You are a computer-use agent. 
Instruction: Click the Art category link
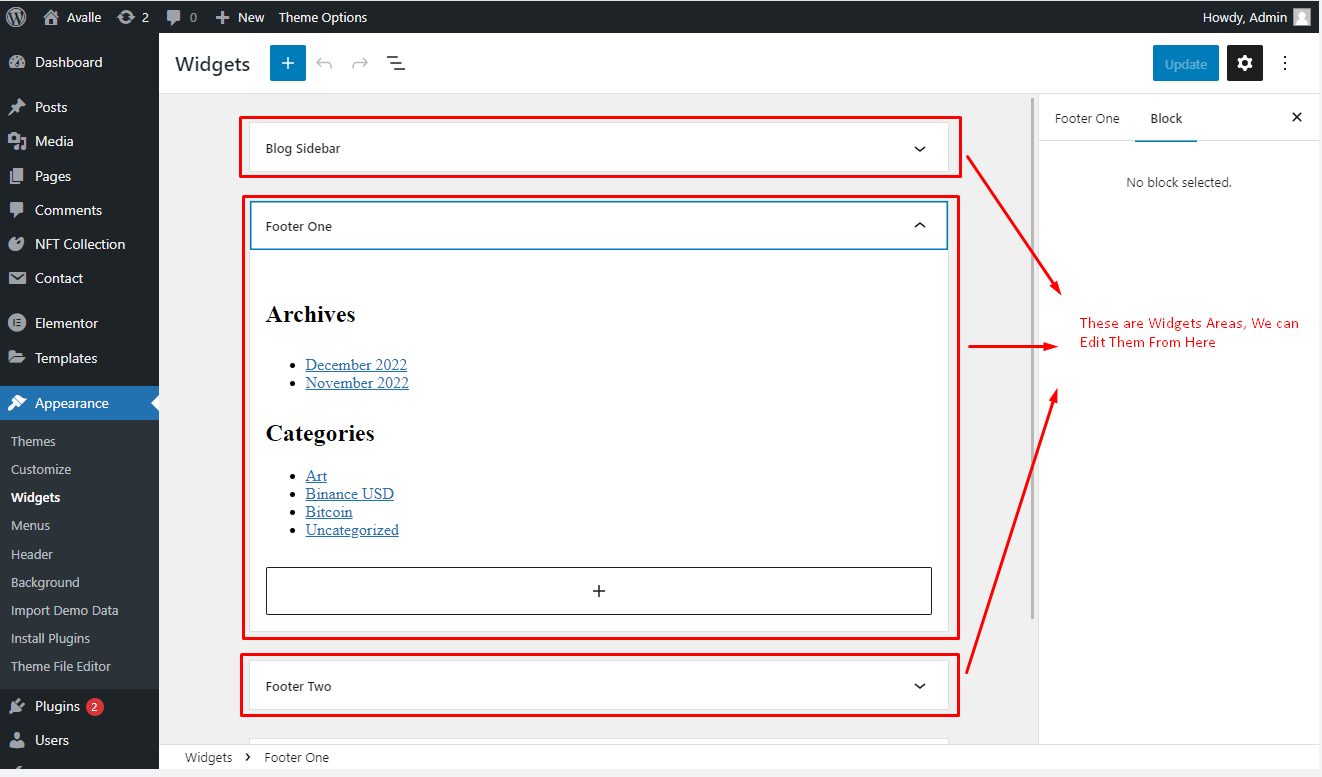[316, 476]
